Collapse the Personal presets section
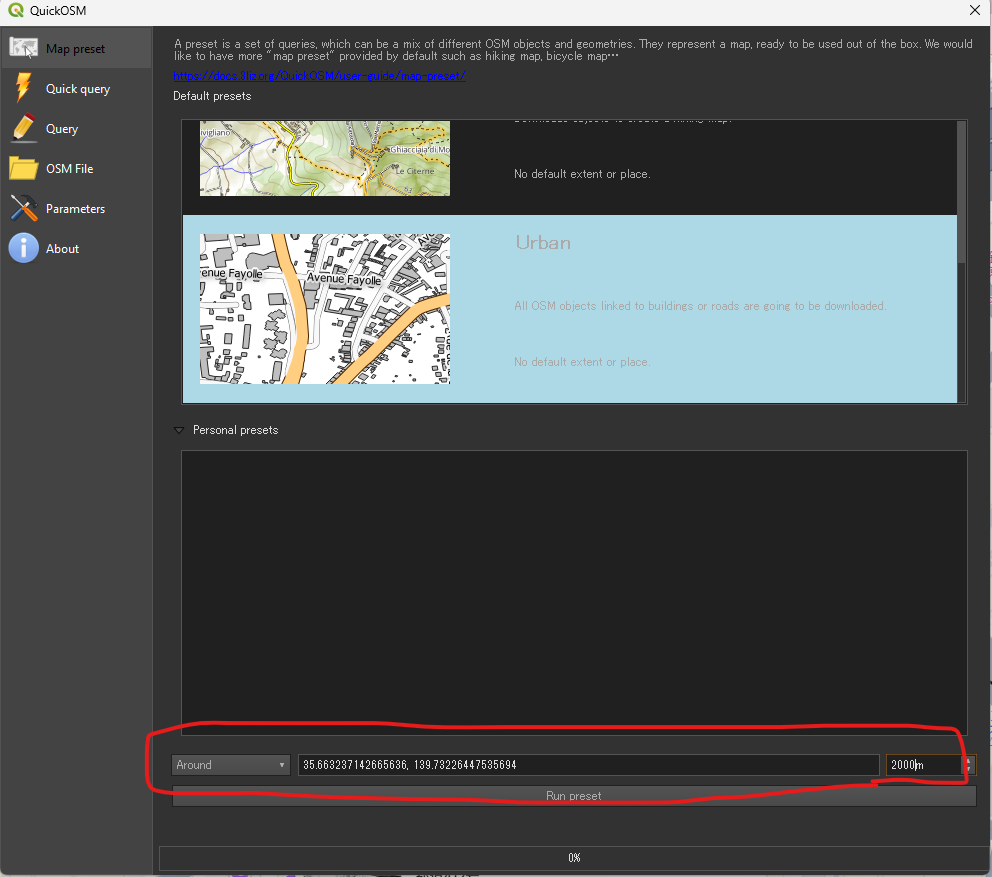 tap(180, 430)
